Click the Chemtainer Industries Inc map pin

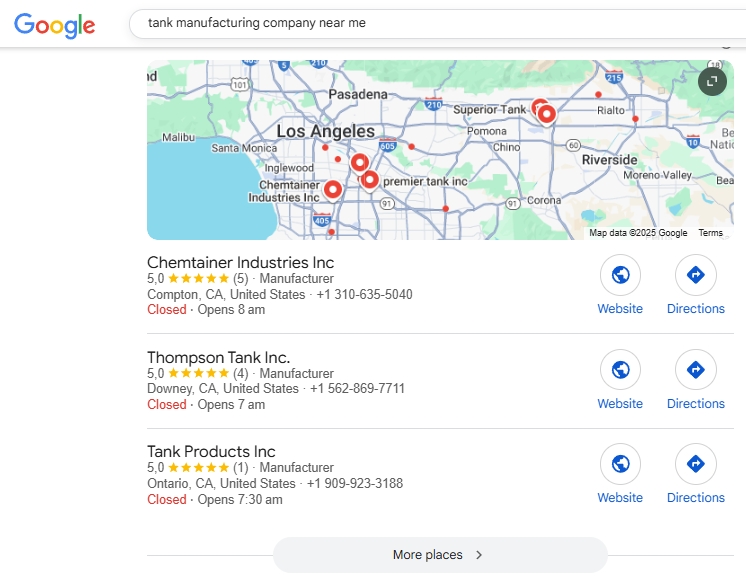tap(333, 188)
